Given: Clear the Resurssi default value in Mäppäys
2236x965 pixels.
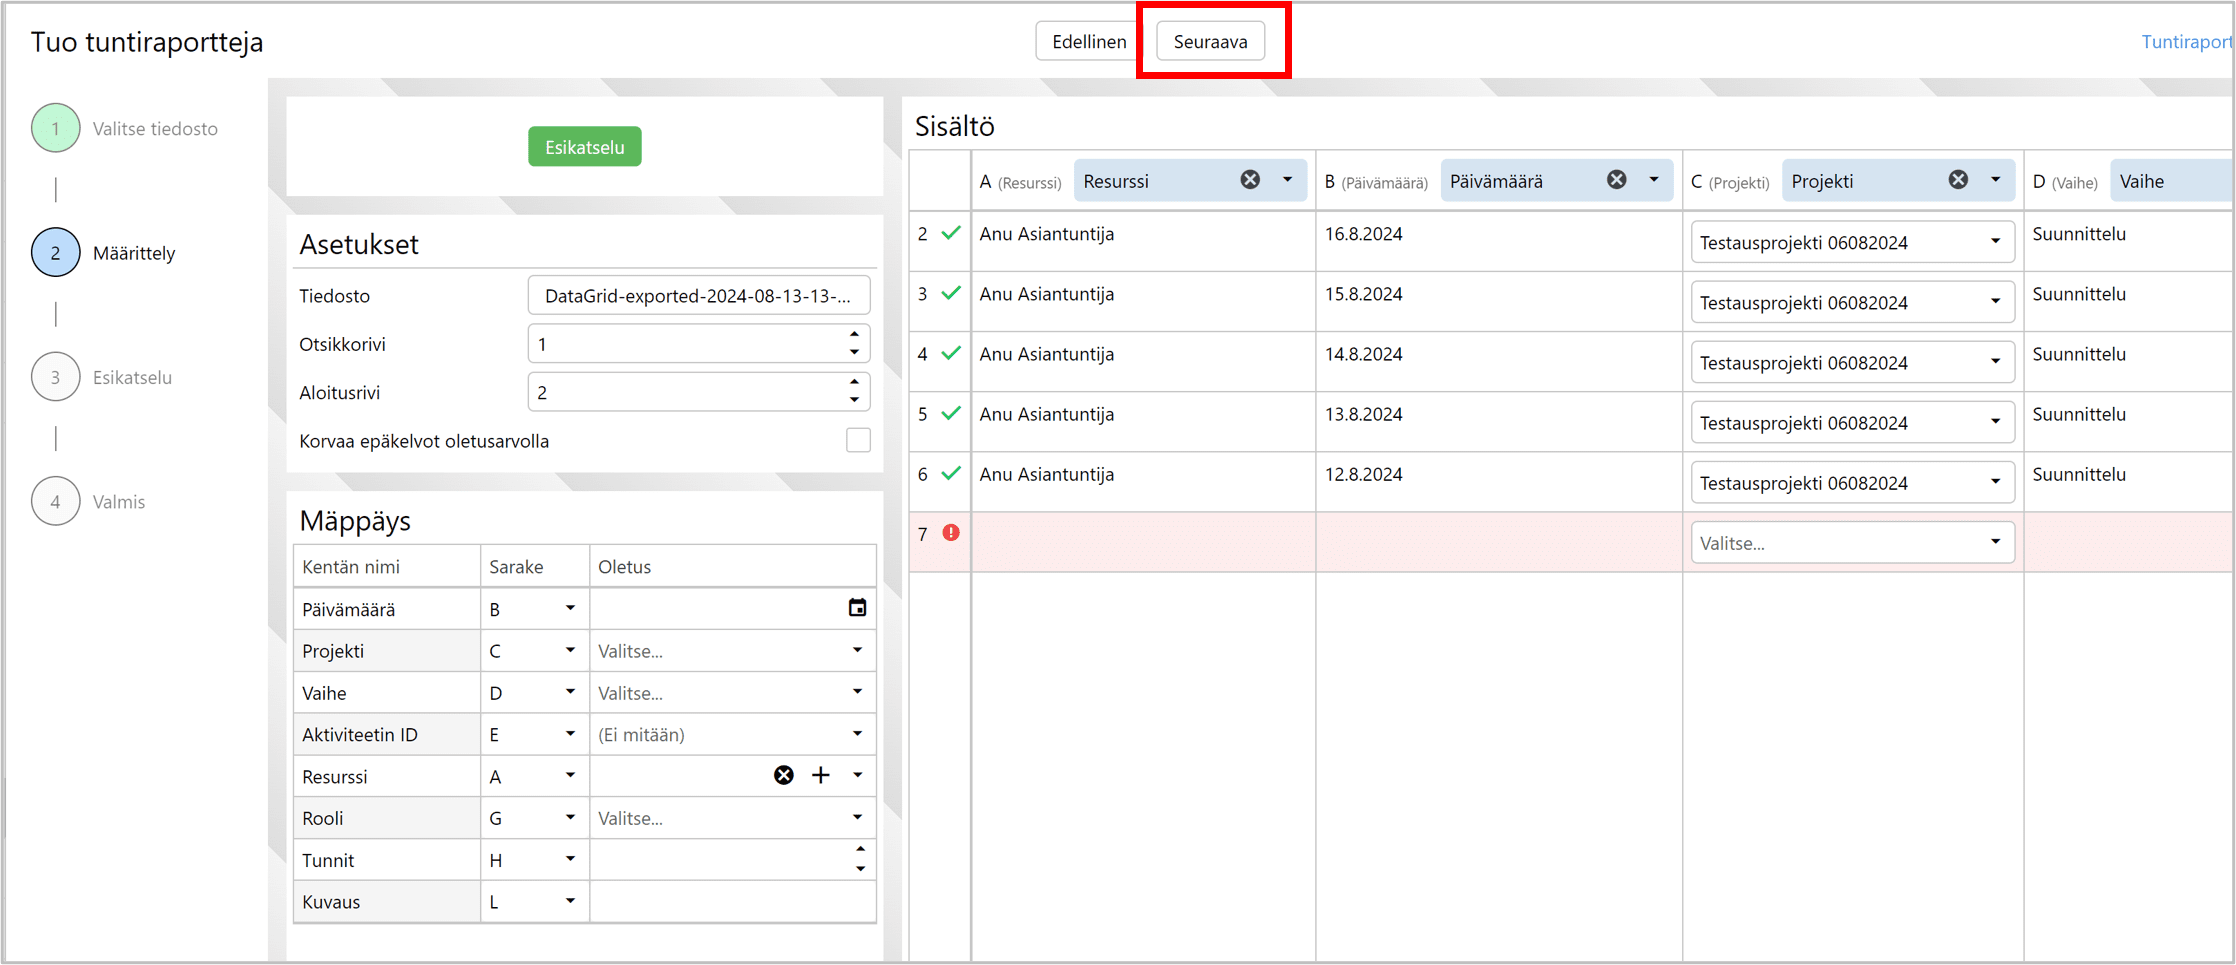Looking at the screenshot, I should point(784,776).
